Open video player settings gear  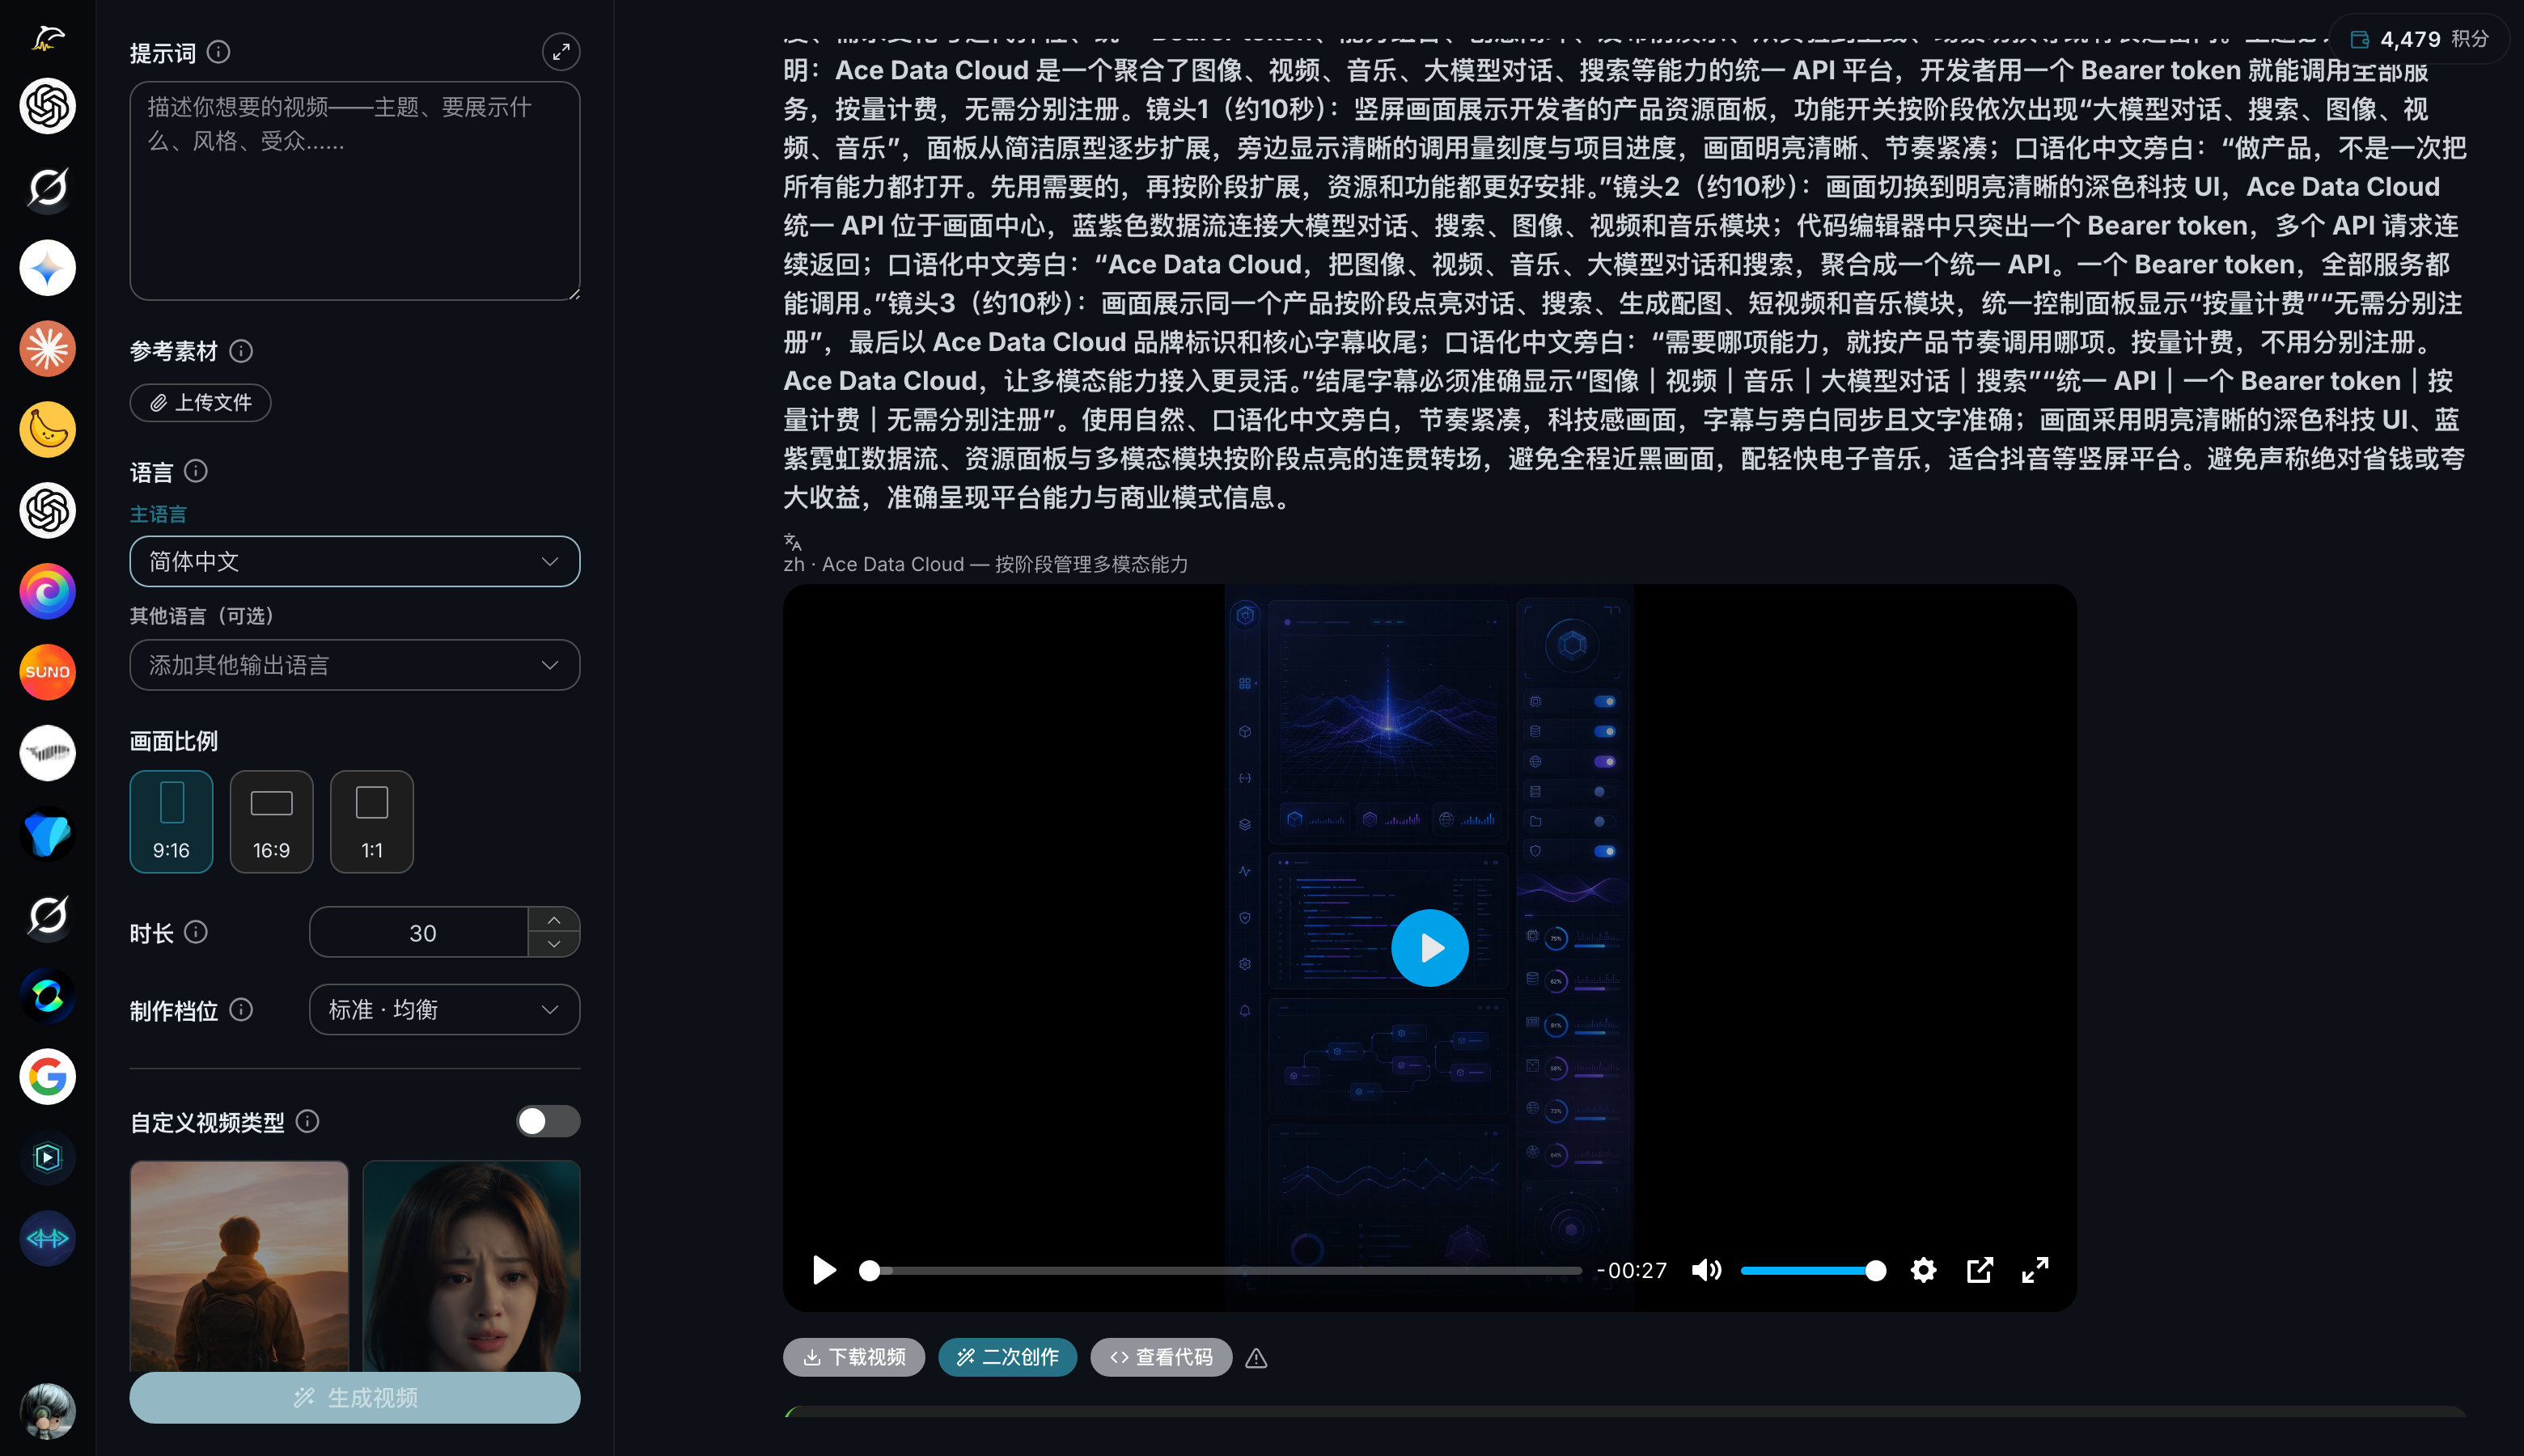pos(1923,1270)
